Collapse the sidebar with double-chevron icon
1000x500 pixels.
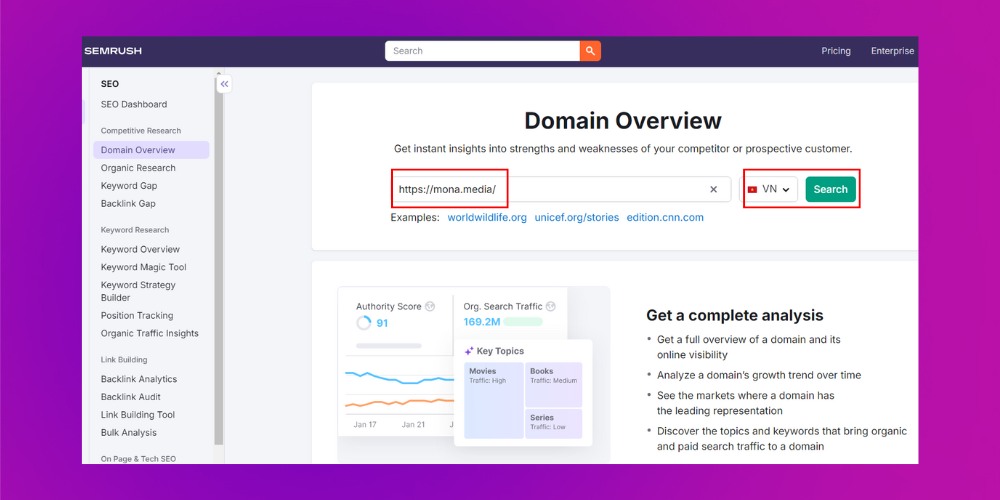pyautogui.click(x=224, y=84)
